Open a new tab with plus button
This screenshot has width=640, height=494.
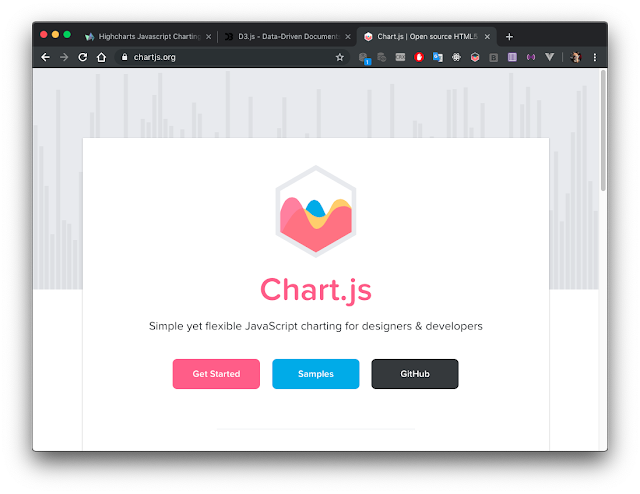tap(509, 37)
